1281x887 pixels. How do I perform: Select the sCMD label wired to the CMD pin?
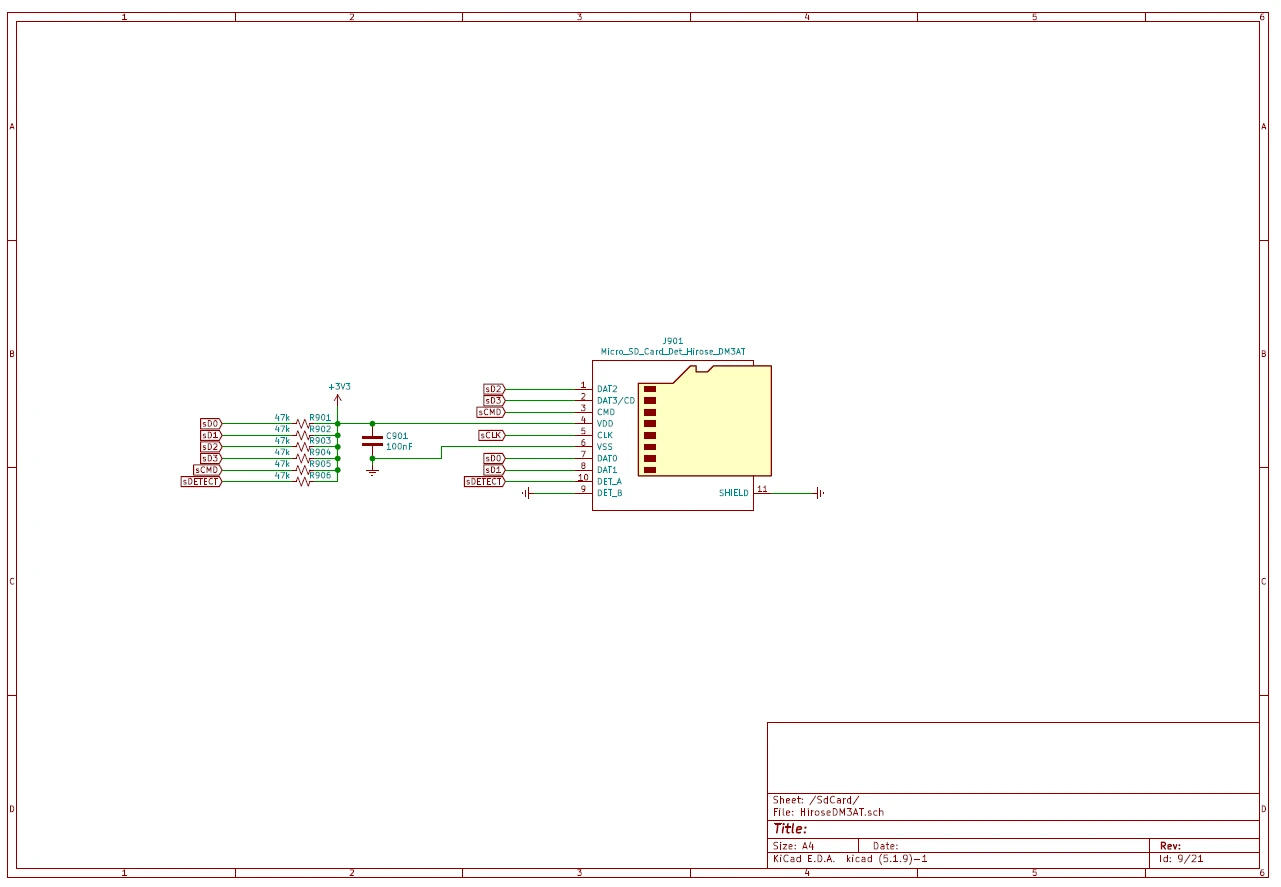click(491, 412)
